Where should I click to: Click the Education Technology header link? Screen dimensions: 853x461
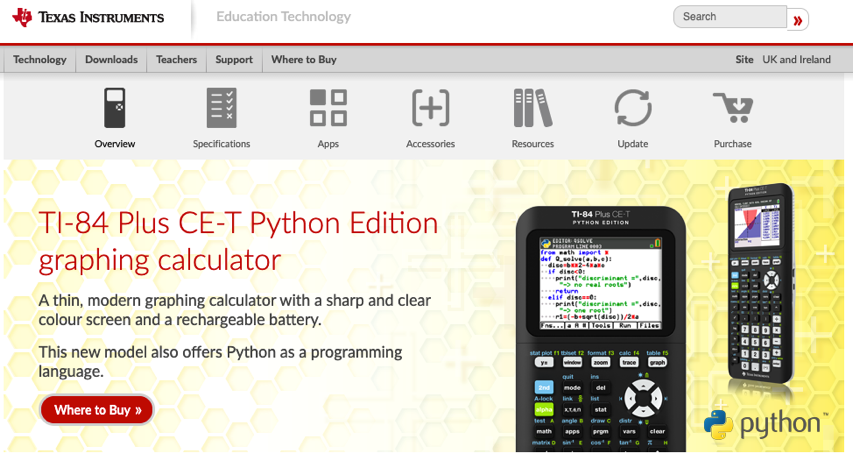click(x=283, y=16)
